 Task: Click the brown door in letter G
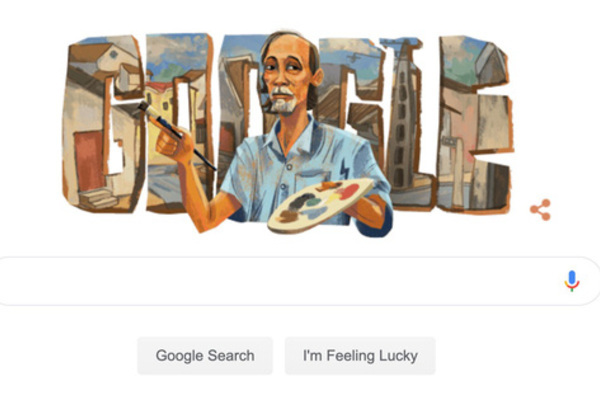(89, 161)
